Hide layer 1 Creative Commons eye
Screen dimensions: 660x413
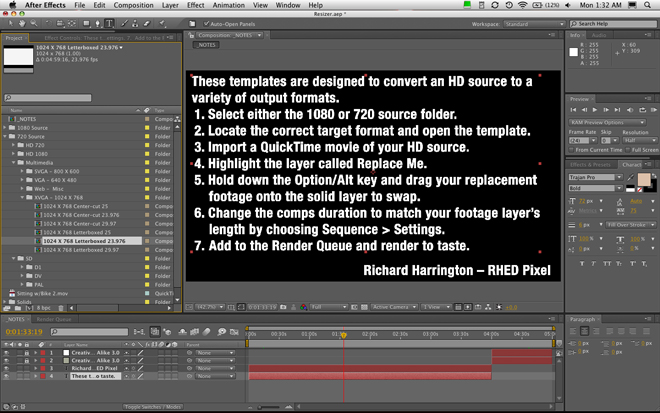[6, 353]
